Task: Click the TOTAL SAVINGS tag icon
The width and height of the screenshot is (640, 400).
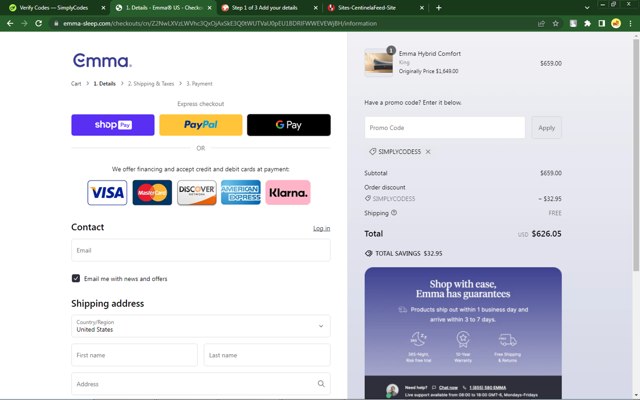Action: (x=369, y=253)
